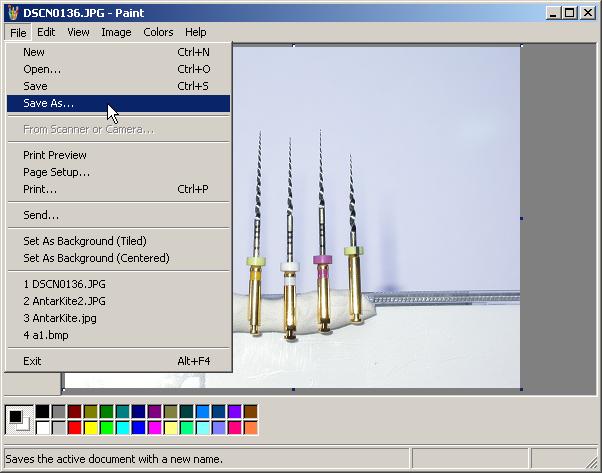Open recent file 1 DSCN0136.JPG
Viewport: 602px width, 473px height.
[x=118, y=284]
